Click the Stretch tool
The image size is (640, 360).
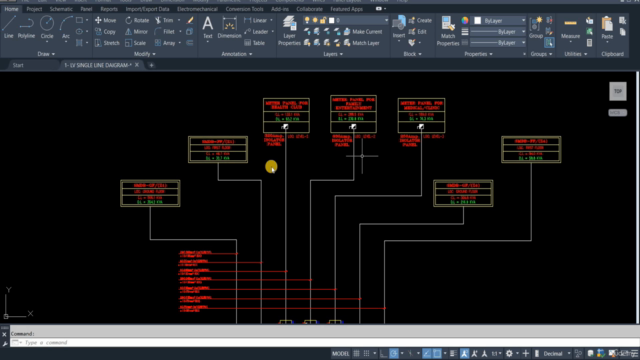tap(107, 43)
